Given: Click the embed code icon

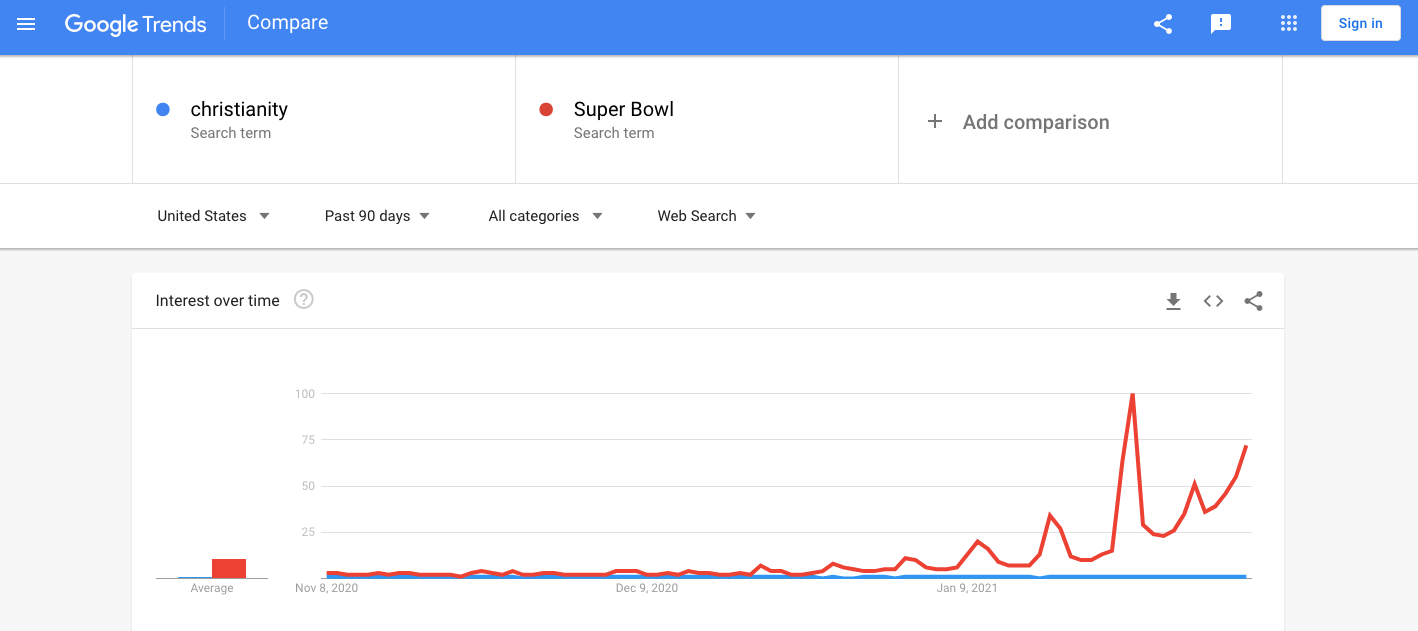Looking at the screenshot, I should [x=1213, y=301].
